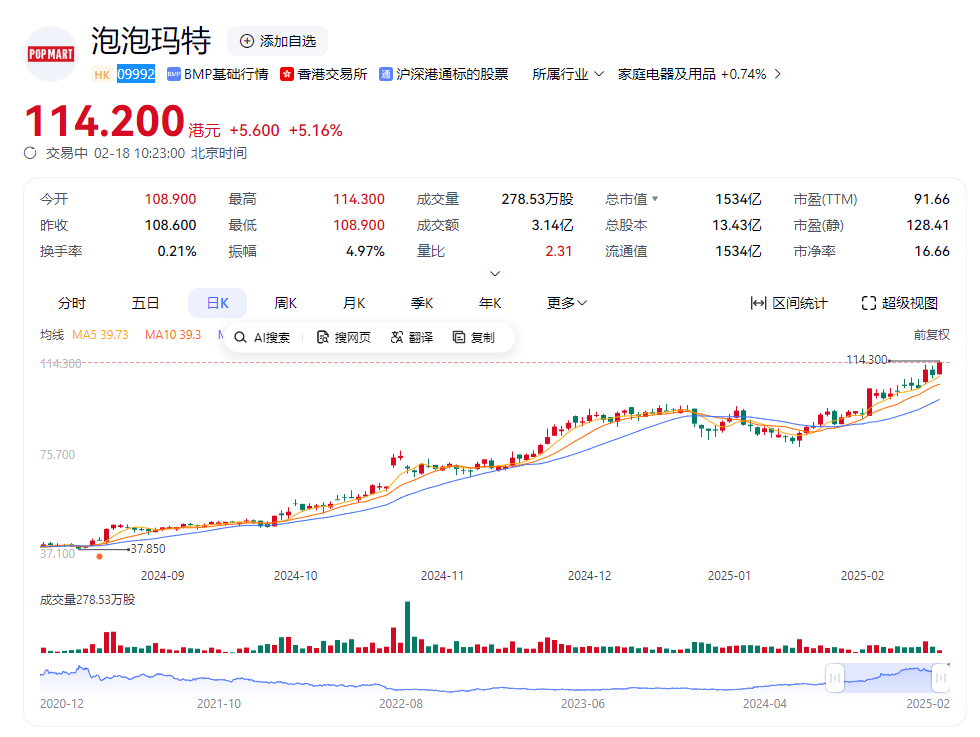Viewport: 980px width, 737px height.
Task: Click the 成交量 value 278.53万股 in stats
Action: 538,199
